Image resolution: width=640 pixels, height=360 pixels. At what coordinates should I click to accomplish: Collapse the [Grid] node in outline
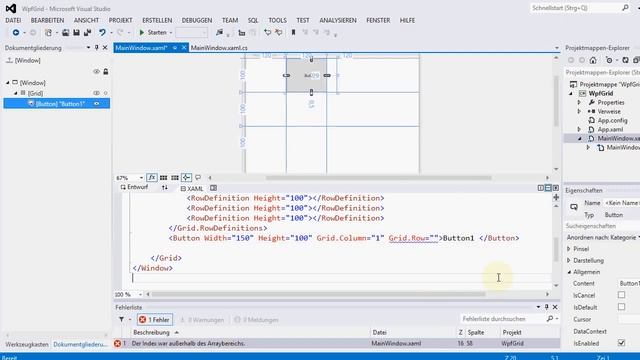pos(16,93)
